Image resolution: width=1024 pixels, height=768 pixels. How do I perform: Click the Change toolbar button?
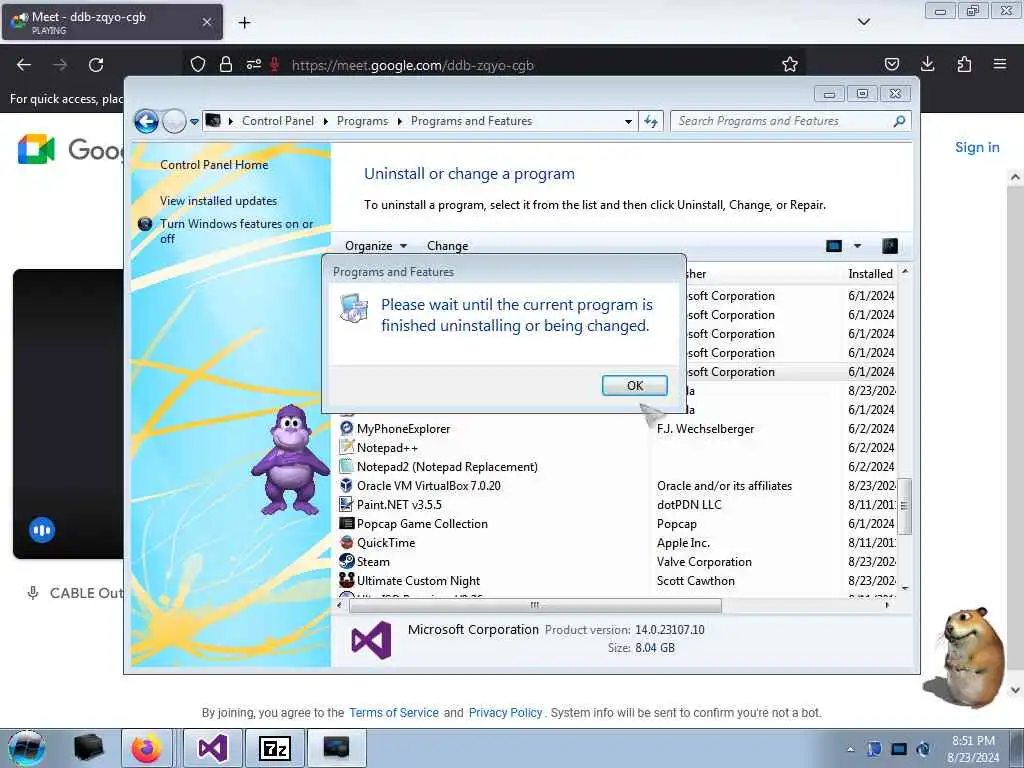click(x=447, y=246)
